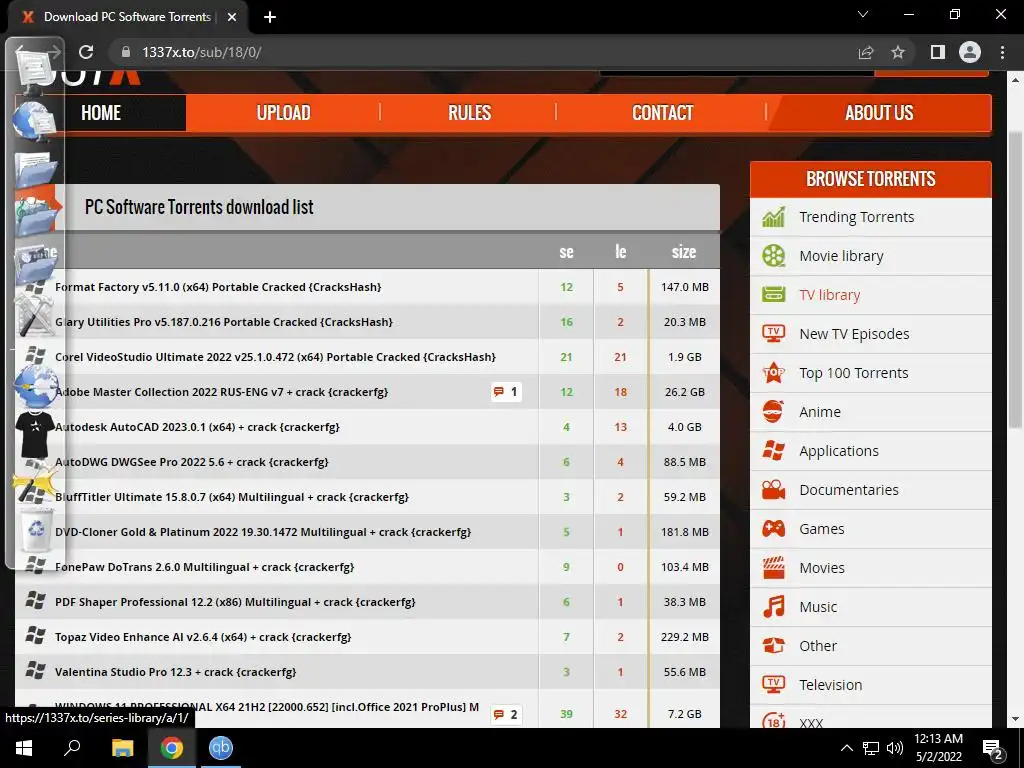Click the Anime ninja icon

(773, 412)
